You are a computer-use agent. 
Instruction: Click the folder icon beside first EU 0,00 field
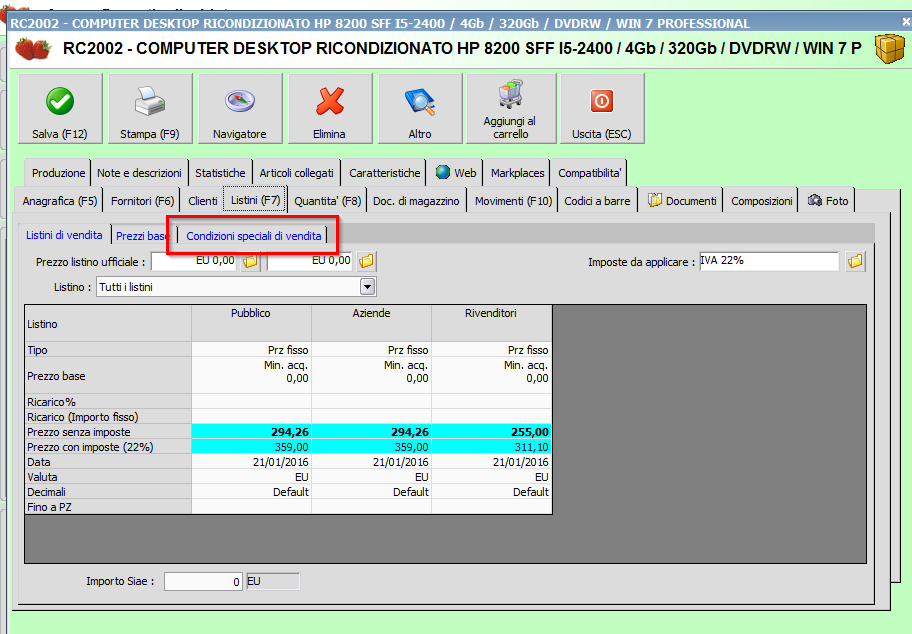tap(250, 261)
